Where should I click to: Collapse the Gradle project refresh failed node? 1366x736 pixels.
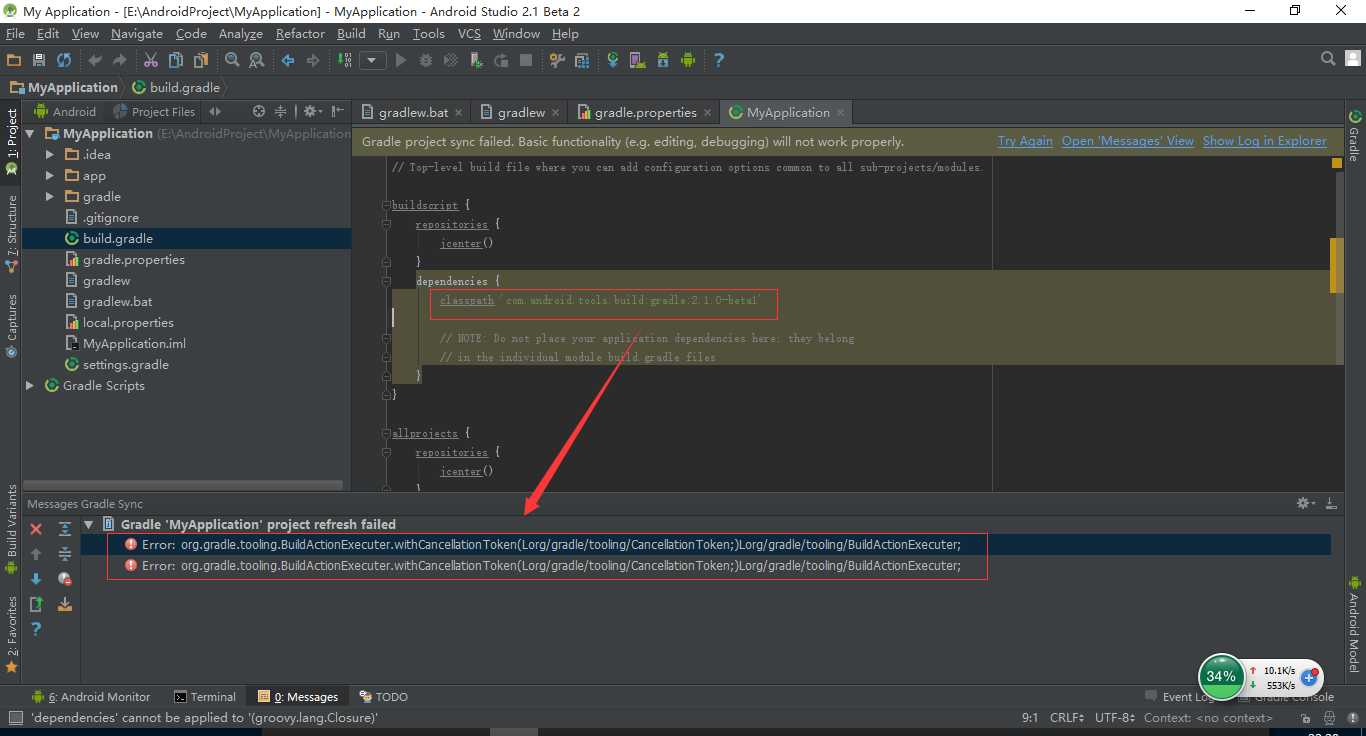88,524
